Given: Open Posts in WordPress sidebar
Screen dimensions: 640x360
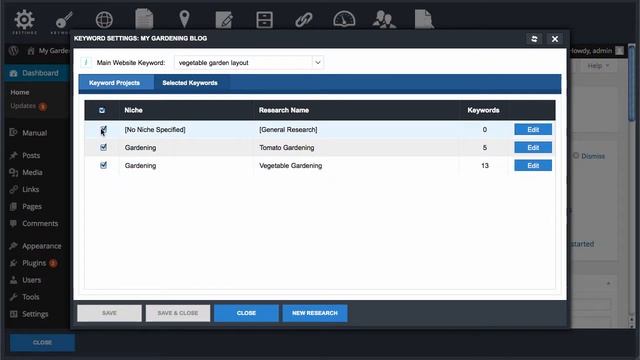Looking at the screenshot, I should coord(31,156).
